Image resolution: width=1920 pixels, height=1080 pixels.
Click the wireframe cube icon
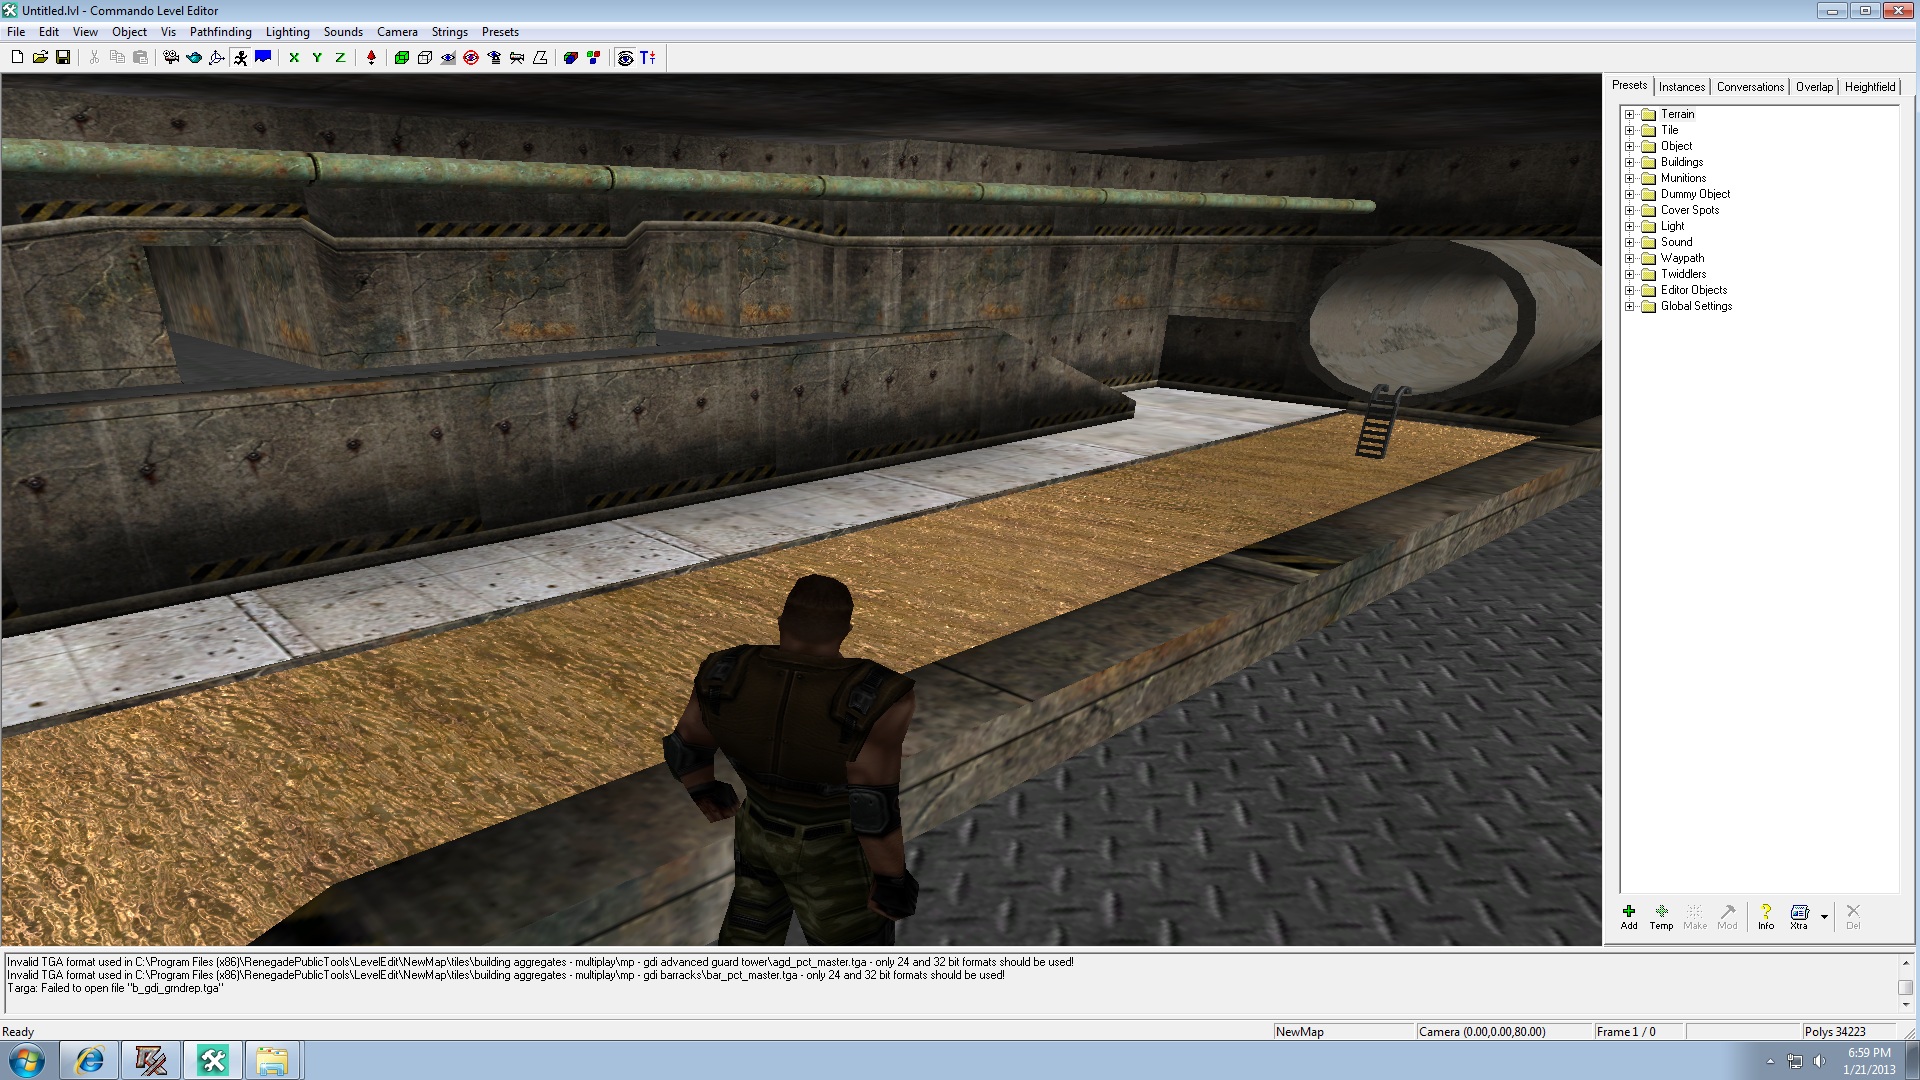424,58
